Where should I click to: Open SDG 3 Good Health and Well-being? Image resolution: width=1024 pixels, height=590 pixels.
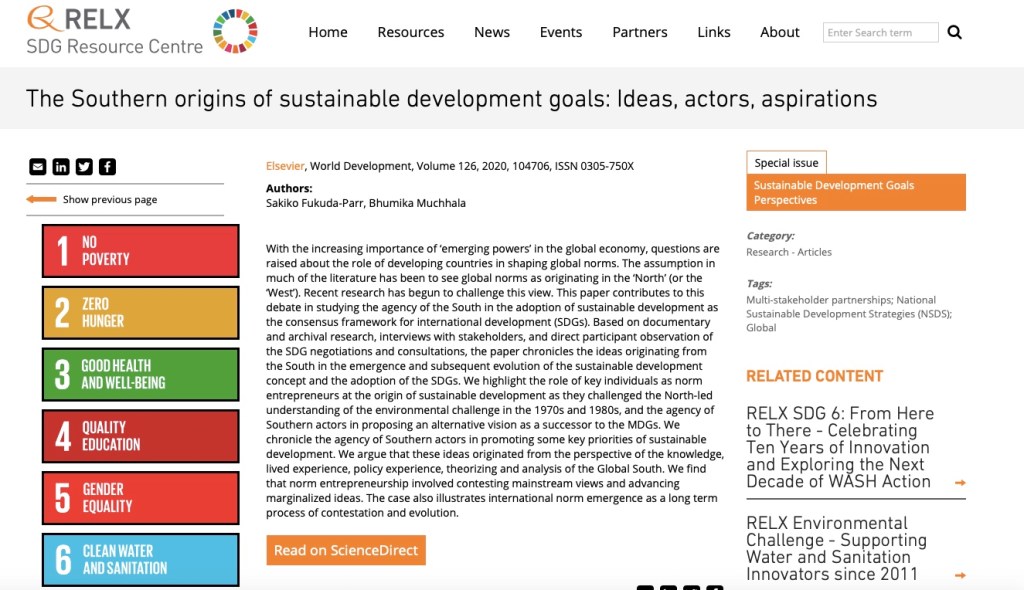140,374
